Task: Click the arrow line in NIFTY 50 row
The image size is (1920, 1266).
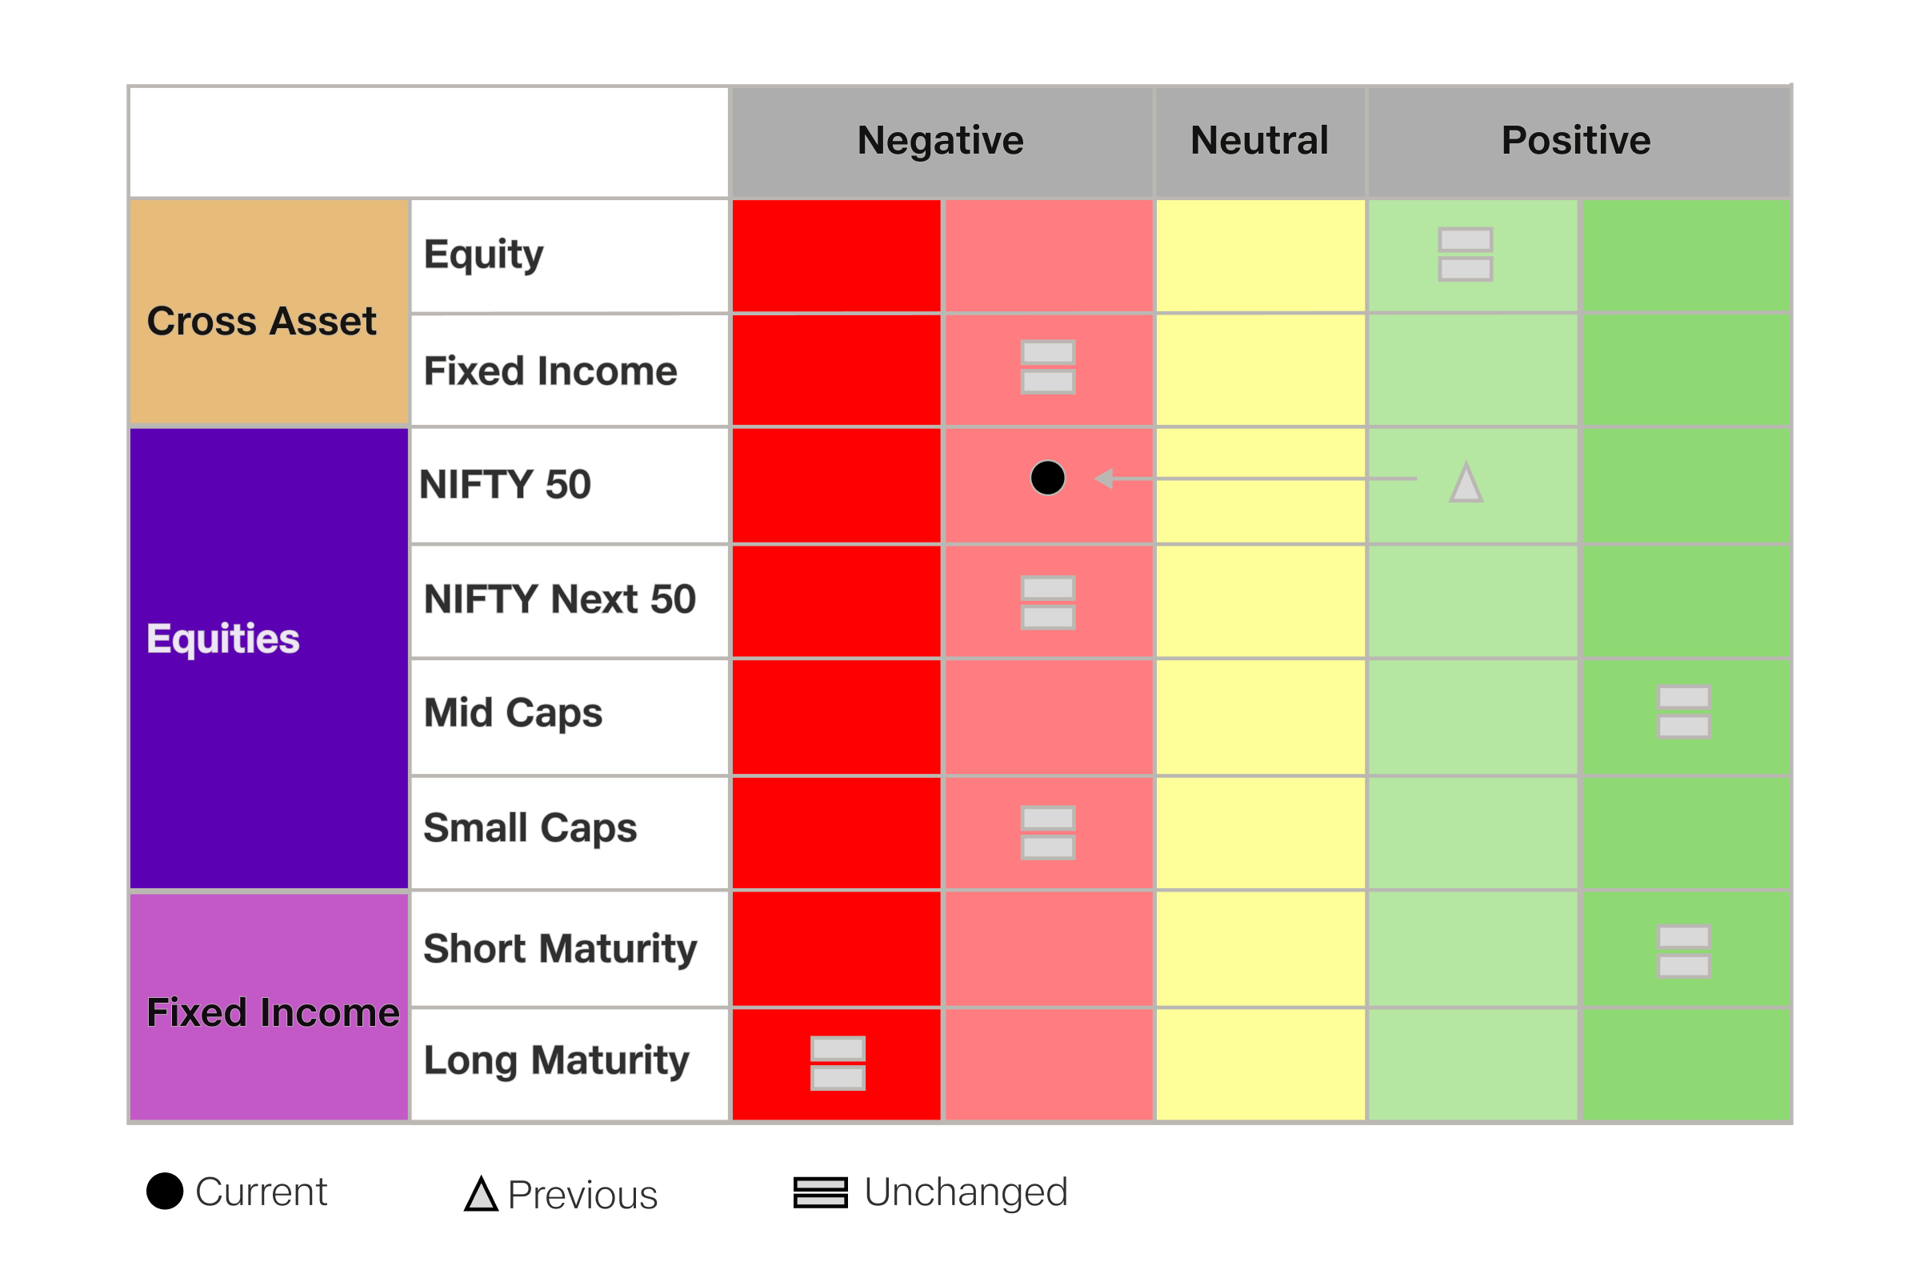Action: [x=1258, y=479]
